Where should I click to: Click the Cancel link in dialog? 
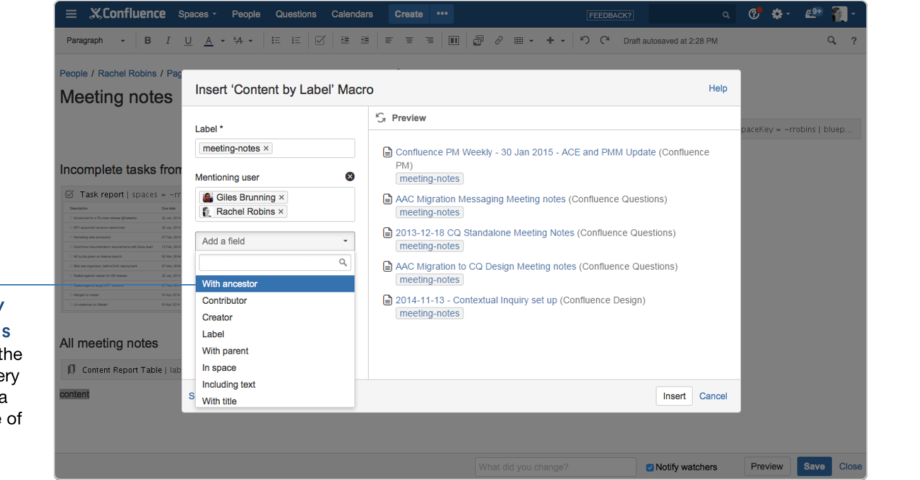point(713,396)
